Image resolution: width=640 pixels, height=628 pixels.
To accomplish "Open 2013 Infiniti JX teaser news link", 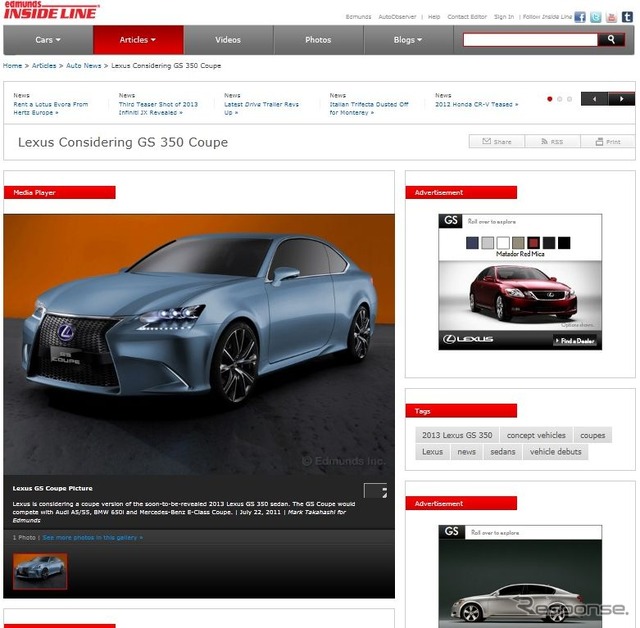I will (158, 108).
